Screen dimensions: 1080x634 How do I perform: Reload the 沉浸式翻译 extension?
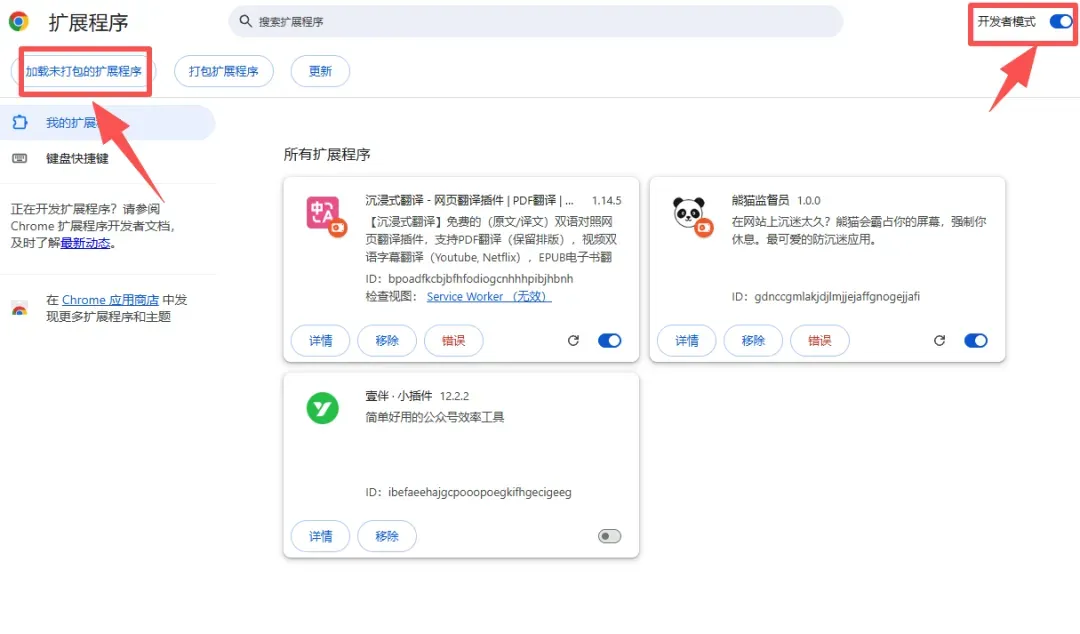coord(573,340)
